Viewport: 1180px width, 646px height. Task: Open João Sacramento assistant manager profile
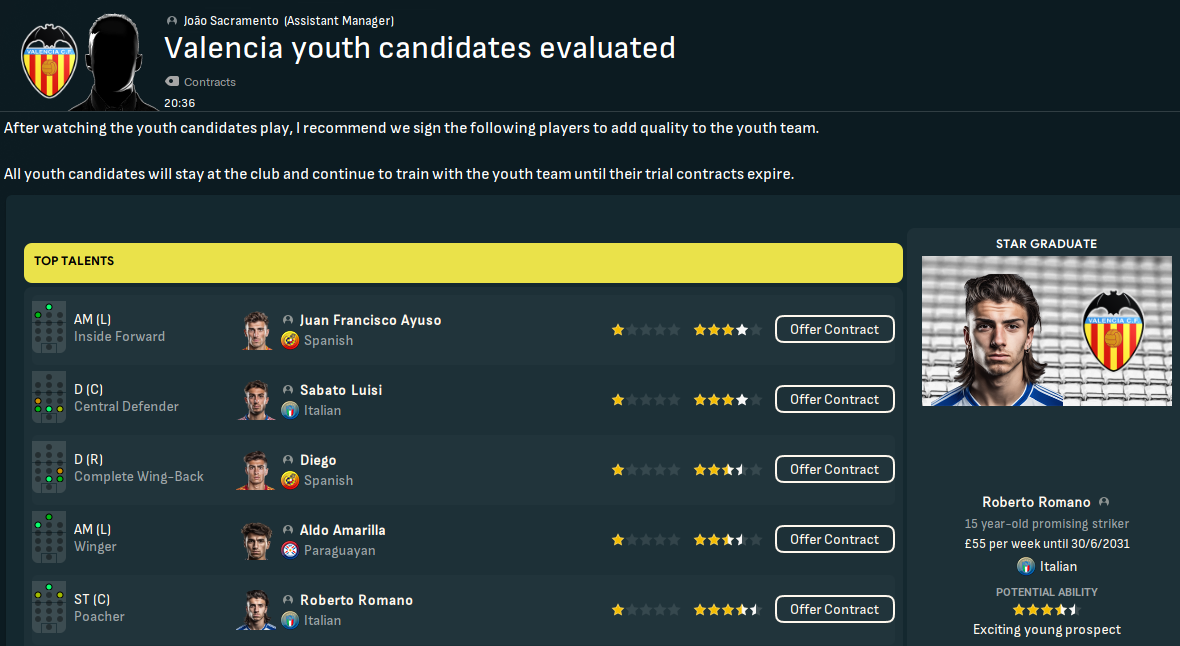click(231, 21)
